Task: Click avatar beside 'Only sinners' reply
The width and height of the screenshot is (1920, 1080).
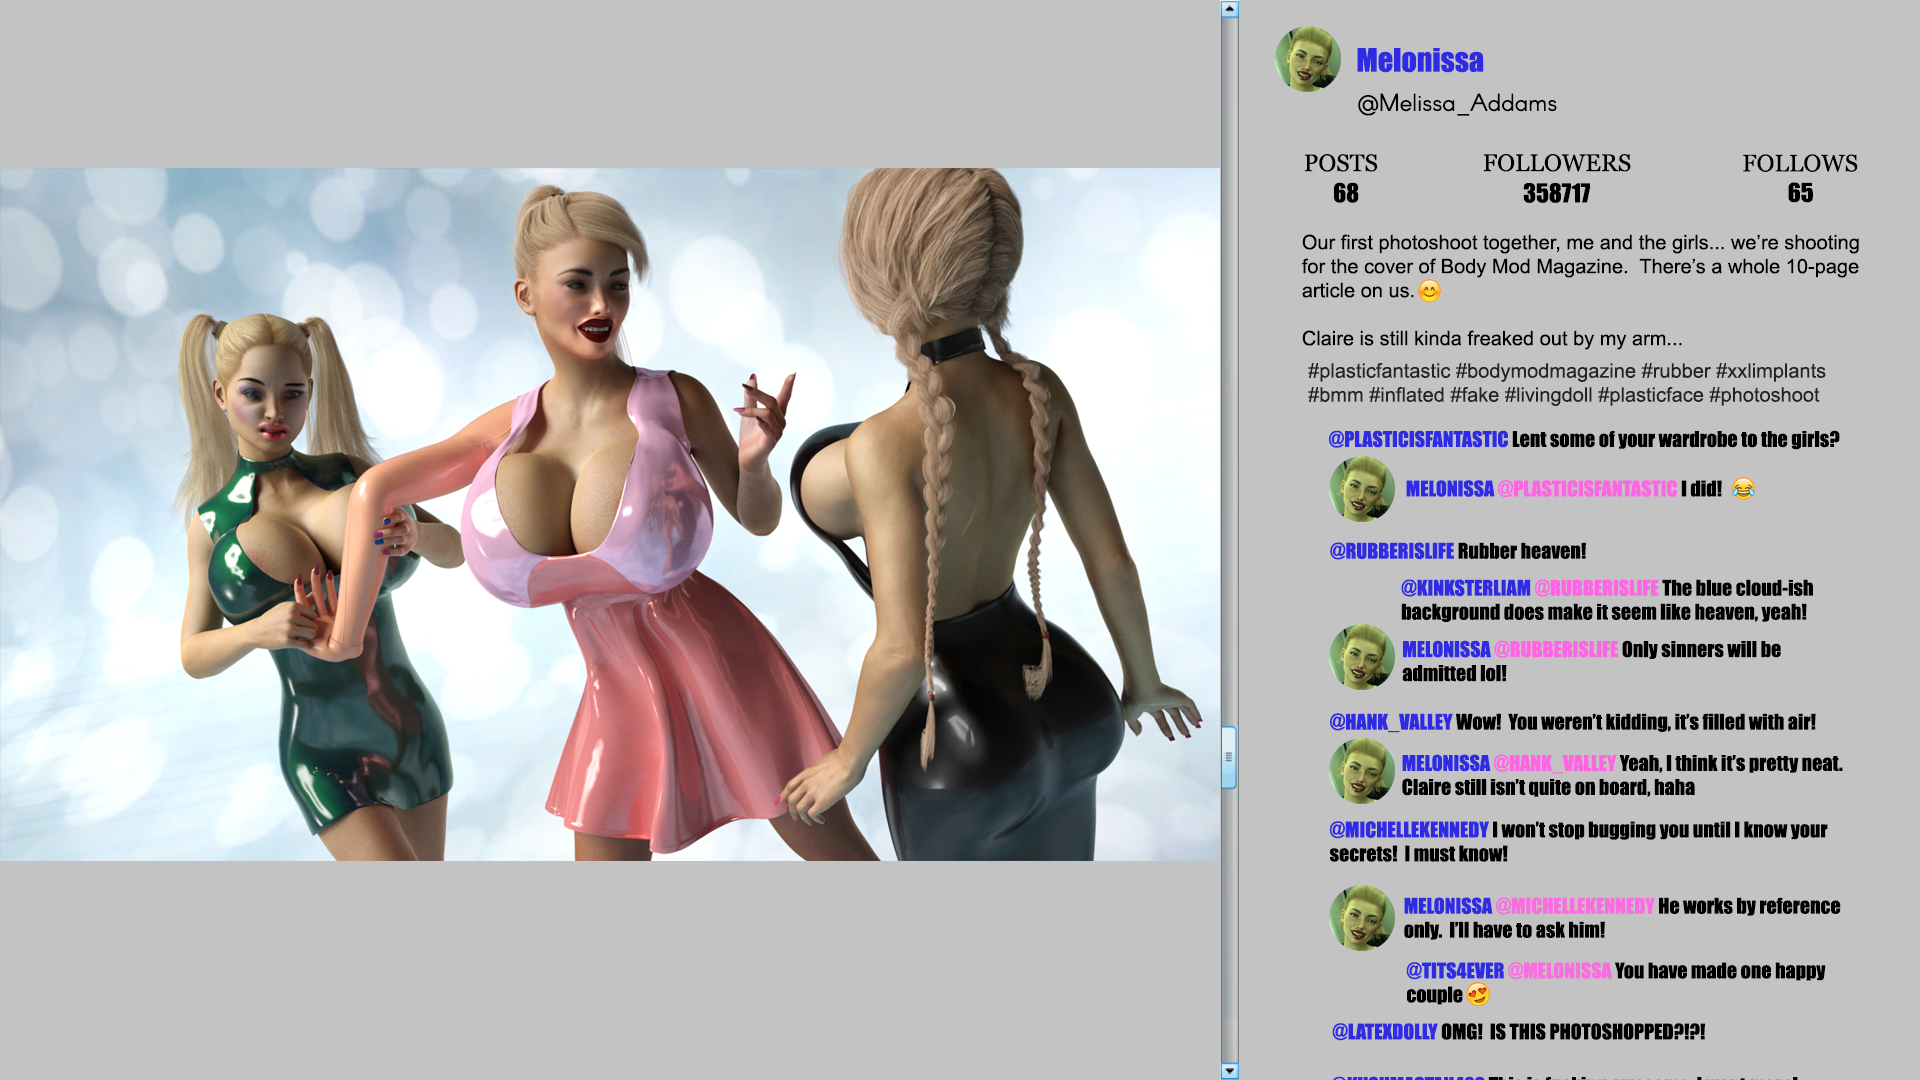Action: pos(1362,657)
